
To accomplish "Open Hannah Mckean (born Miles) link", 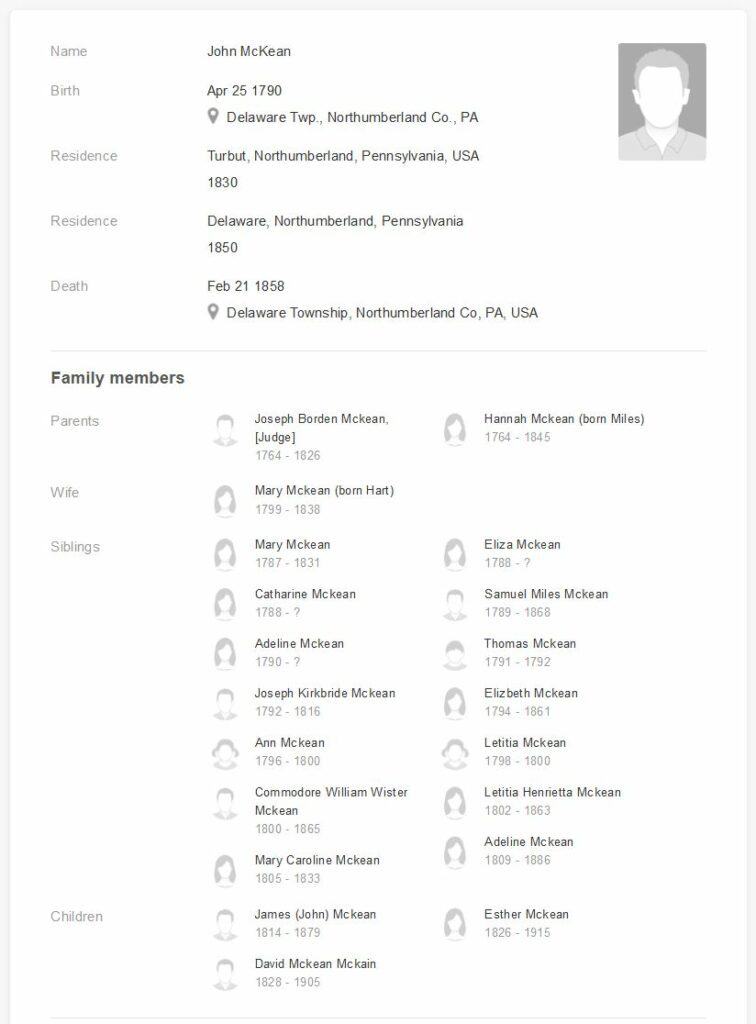I will 564,419.
